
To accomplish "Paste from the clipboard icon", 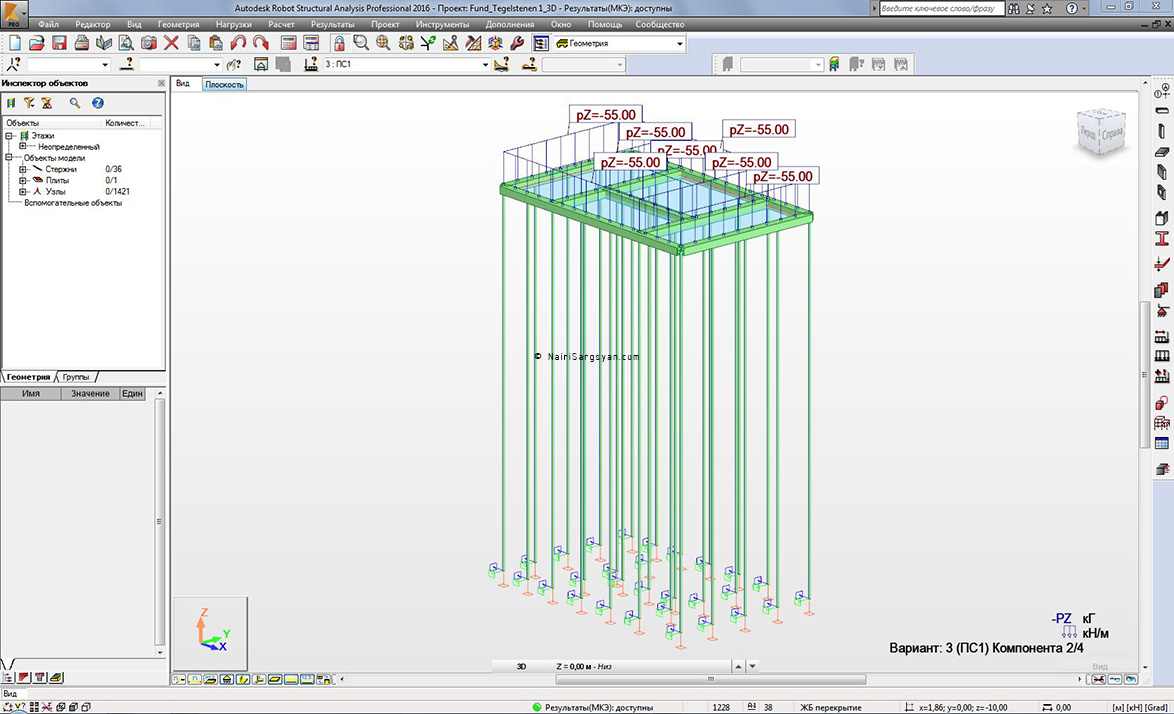I will point(216,43).
